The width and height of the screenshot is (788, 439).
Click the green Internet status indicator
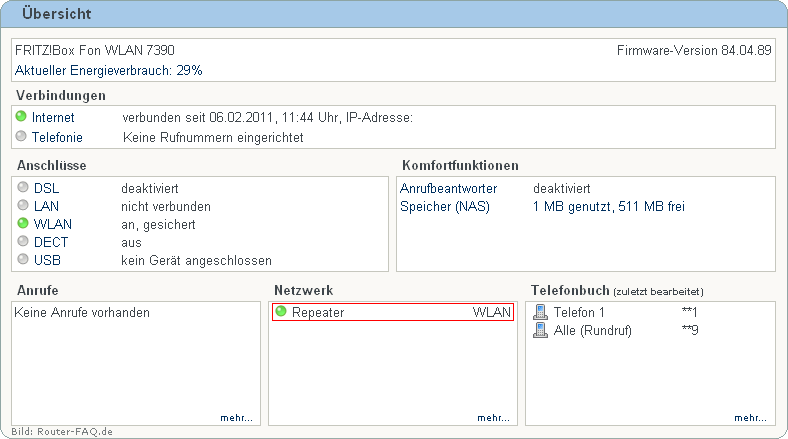coord(21,117)
